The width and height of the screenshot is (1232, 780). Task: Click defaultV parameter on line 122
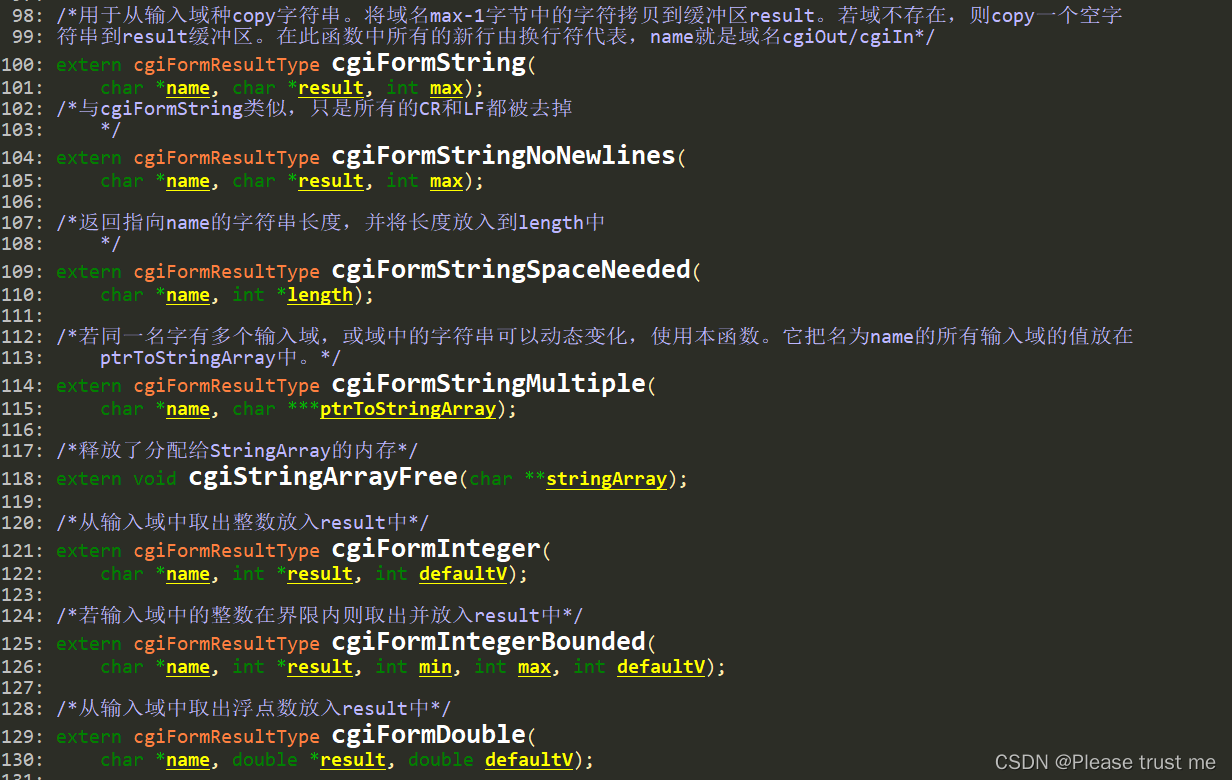463,574
